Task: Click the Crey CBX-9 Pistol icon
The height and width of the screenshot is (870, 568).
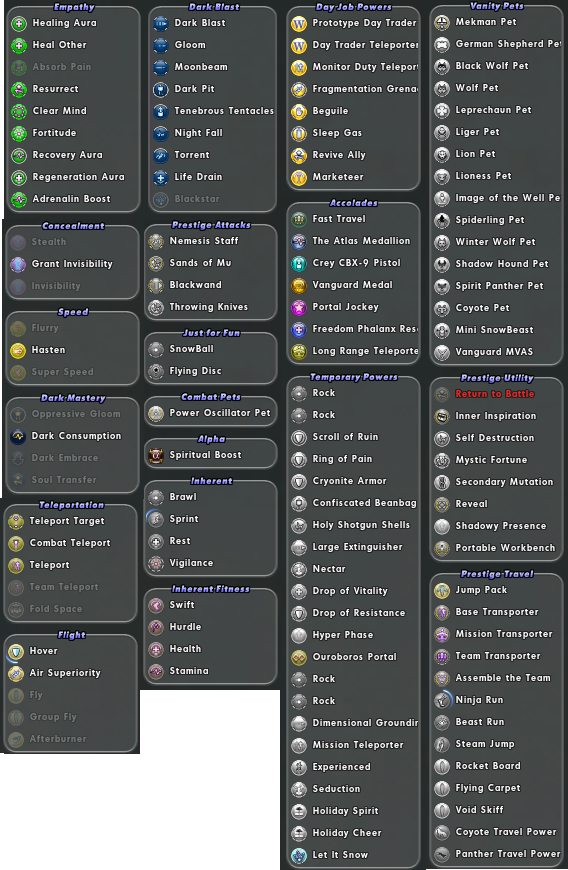Action: tap(299, 263)
